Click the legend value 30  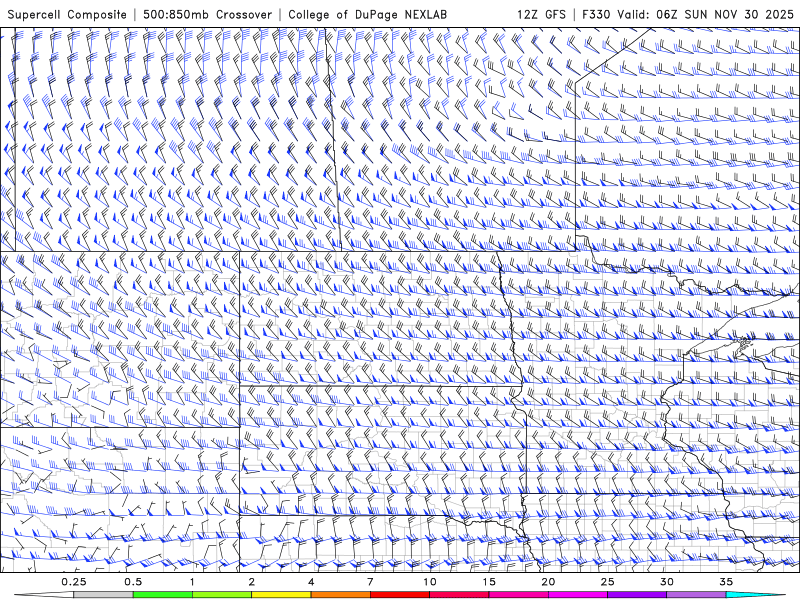pos(666,582)
